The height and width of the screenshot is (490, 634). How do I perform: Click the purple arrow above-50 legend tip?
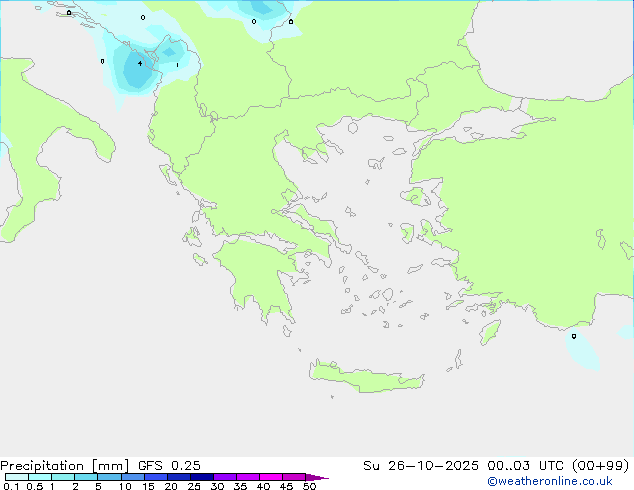tap(317, 477)
